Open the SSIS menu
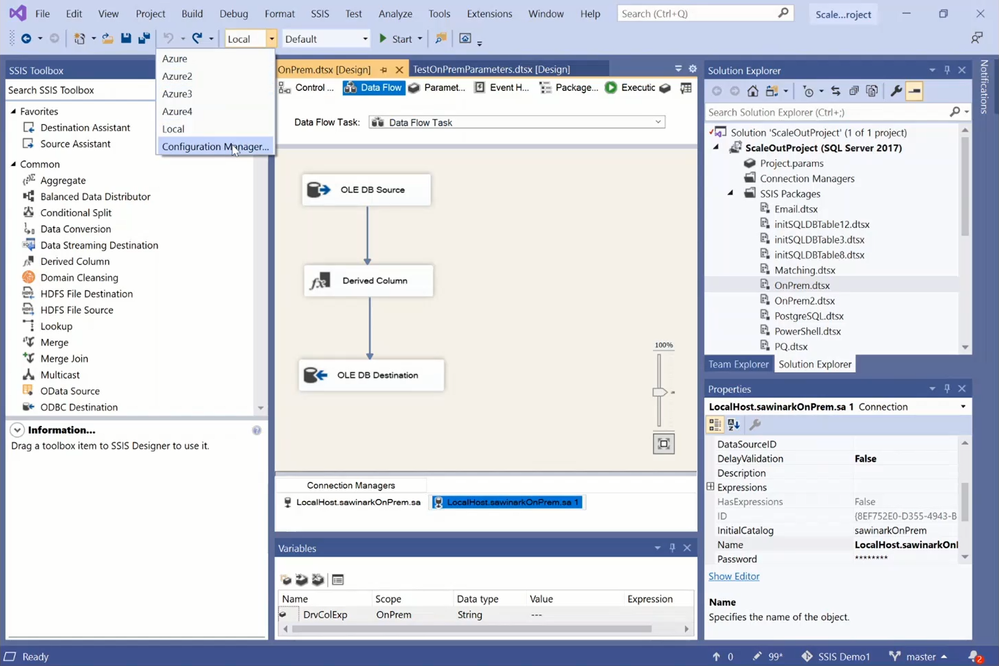 click(320, 13)
